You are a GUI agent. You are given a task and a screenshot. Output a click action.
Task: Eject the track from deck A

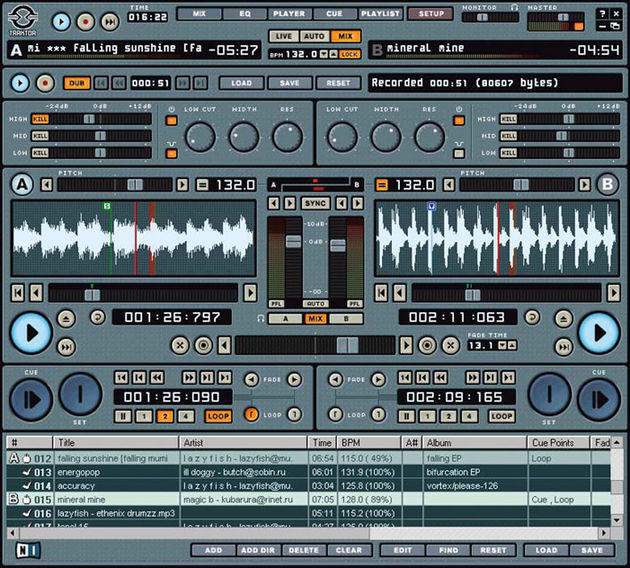[66, 319]
